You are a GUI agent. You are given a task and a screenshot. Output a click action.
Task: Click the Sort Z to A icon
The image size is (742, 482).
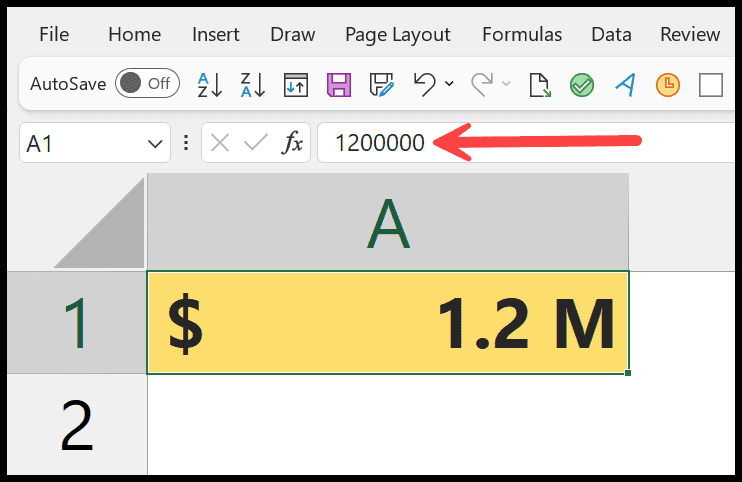click(x=253, y=85)
